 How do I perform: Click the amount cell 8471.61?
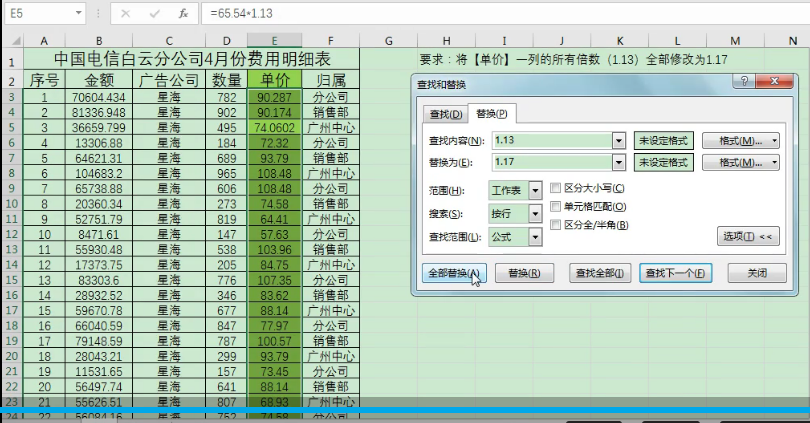[99, 234]
